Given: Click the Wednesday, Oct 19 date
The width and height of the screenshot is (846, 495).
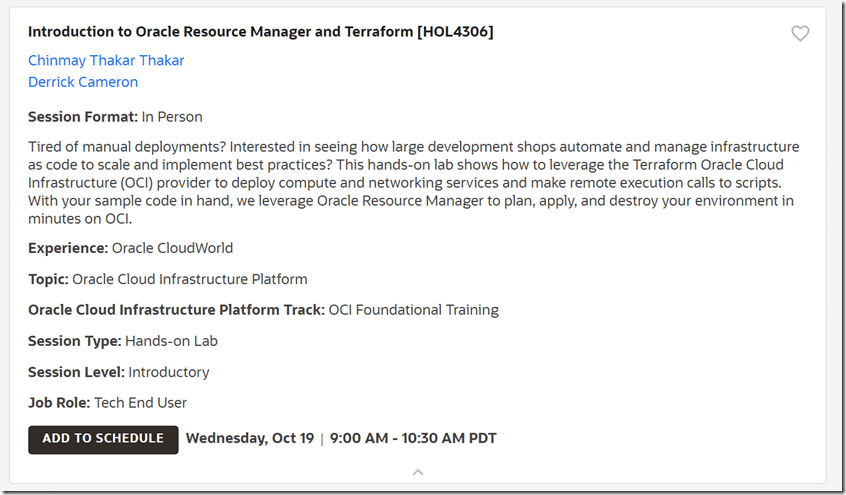Looking at the screenshot, I should click(x=250, y=438).
